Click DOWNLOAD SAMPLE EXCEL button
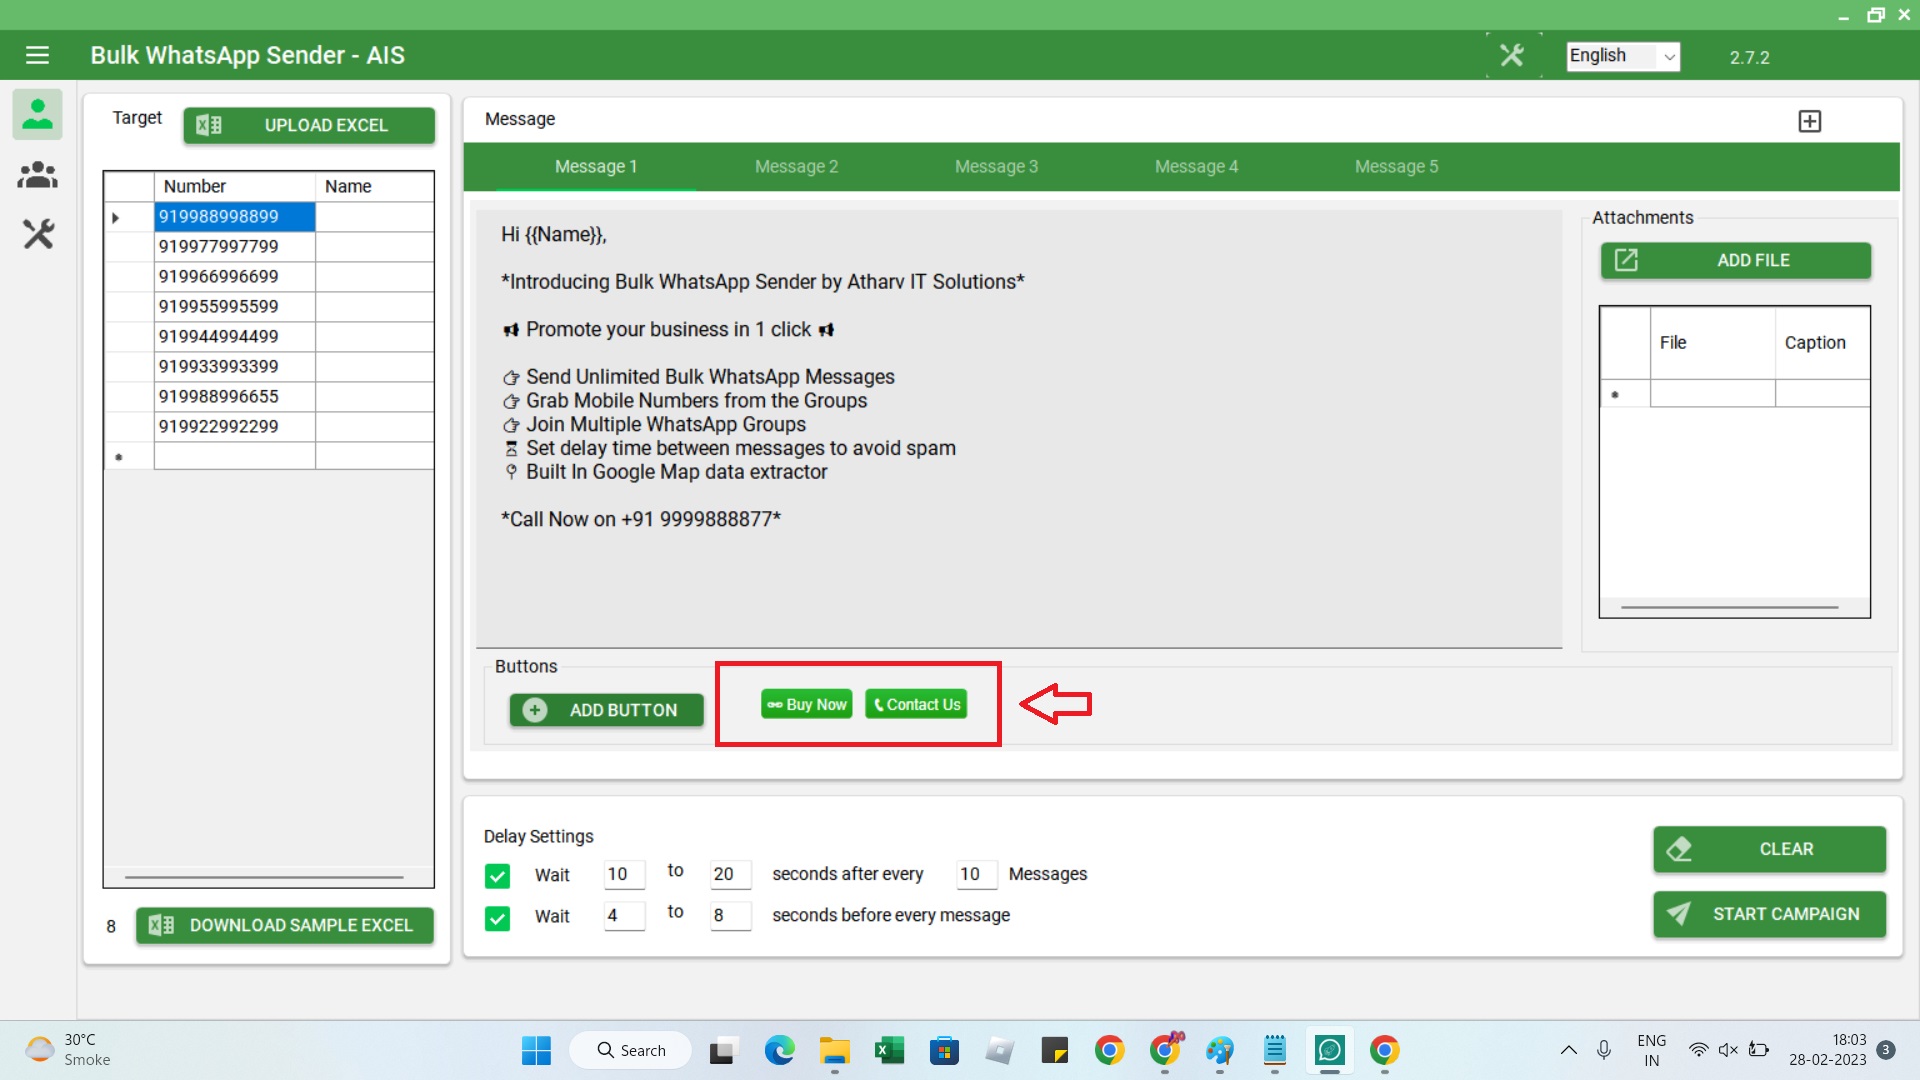The width and height of the screenshot is (1920, 1080). pyautogui.click(x=285, y=925)
